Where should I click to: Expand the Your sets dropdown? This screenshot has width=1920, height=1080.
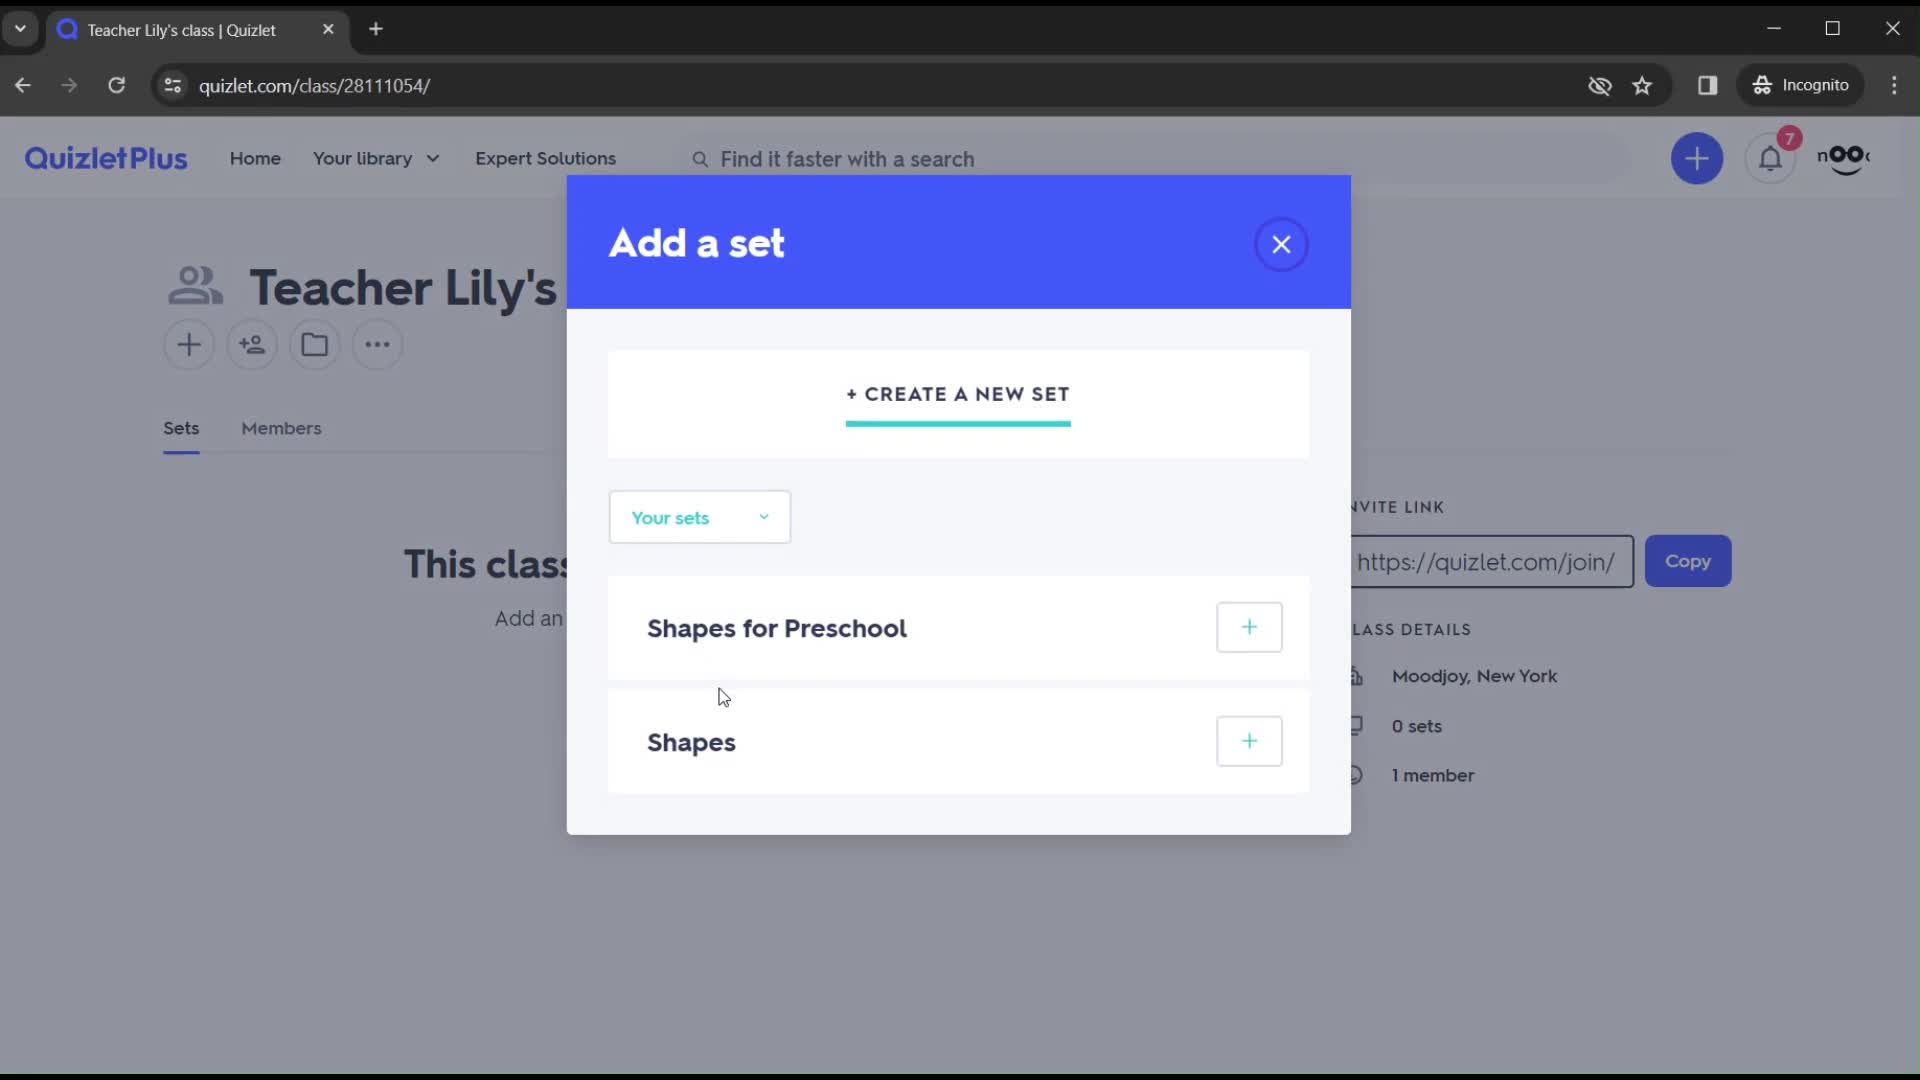(x=699, y=517)
